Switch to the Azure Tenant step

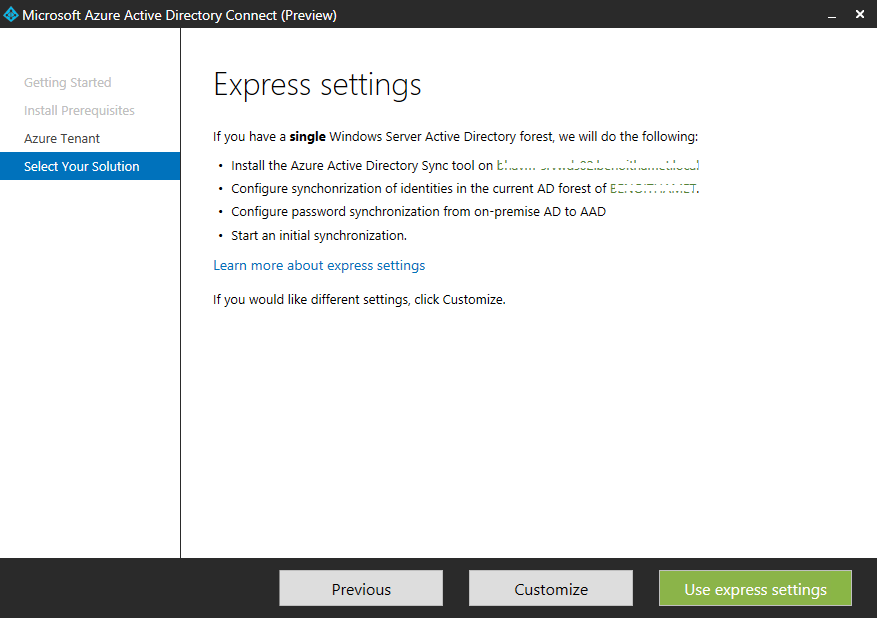click(62, 139)
